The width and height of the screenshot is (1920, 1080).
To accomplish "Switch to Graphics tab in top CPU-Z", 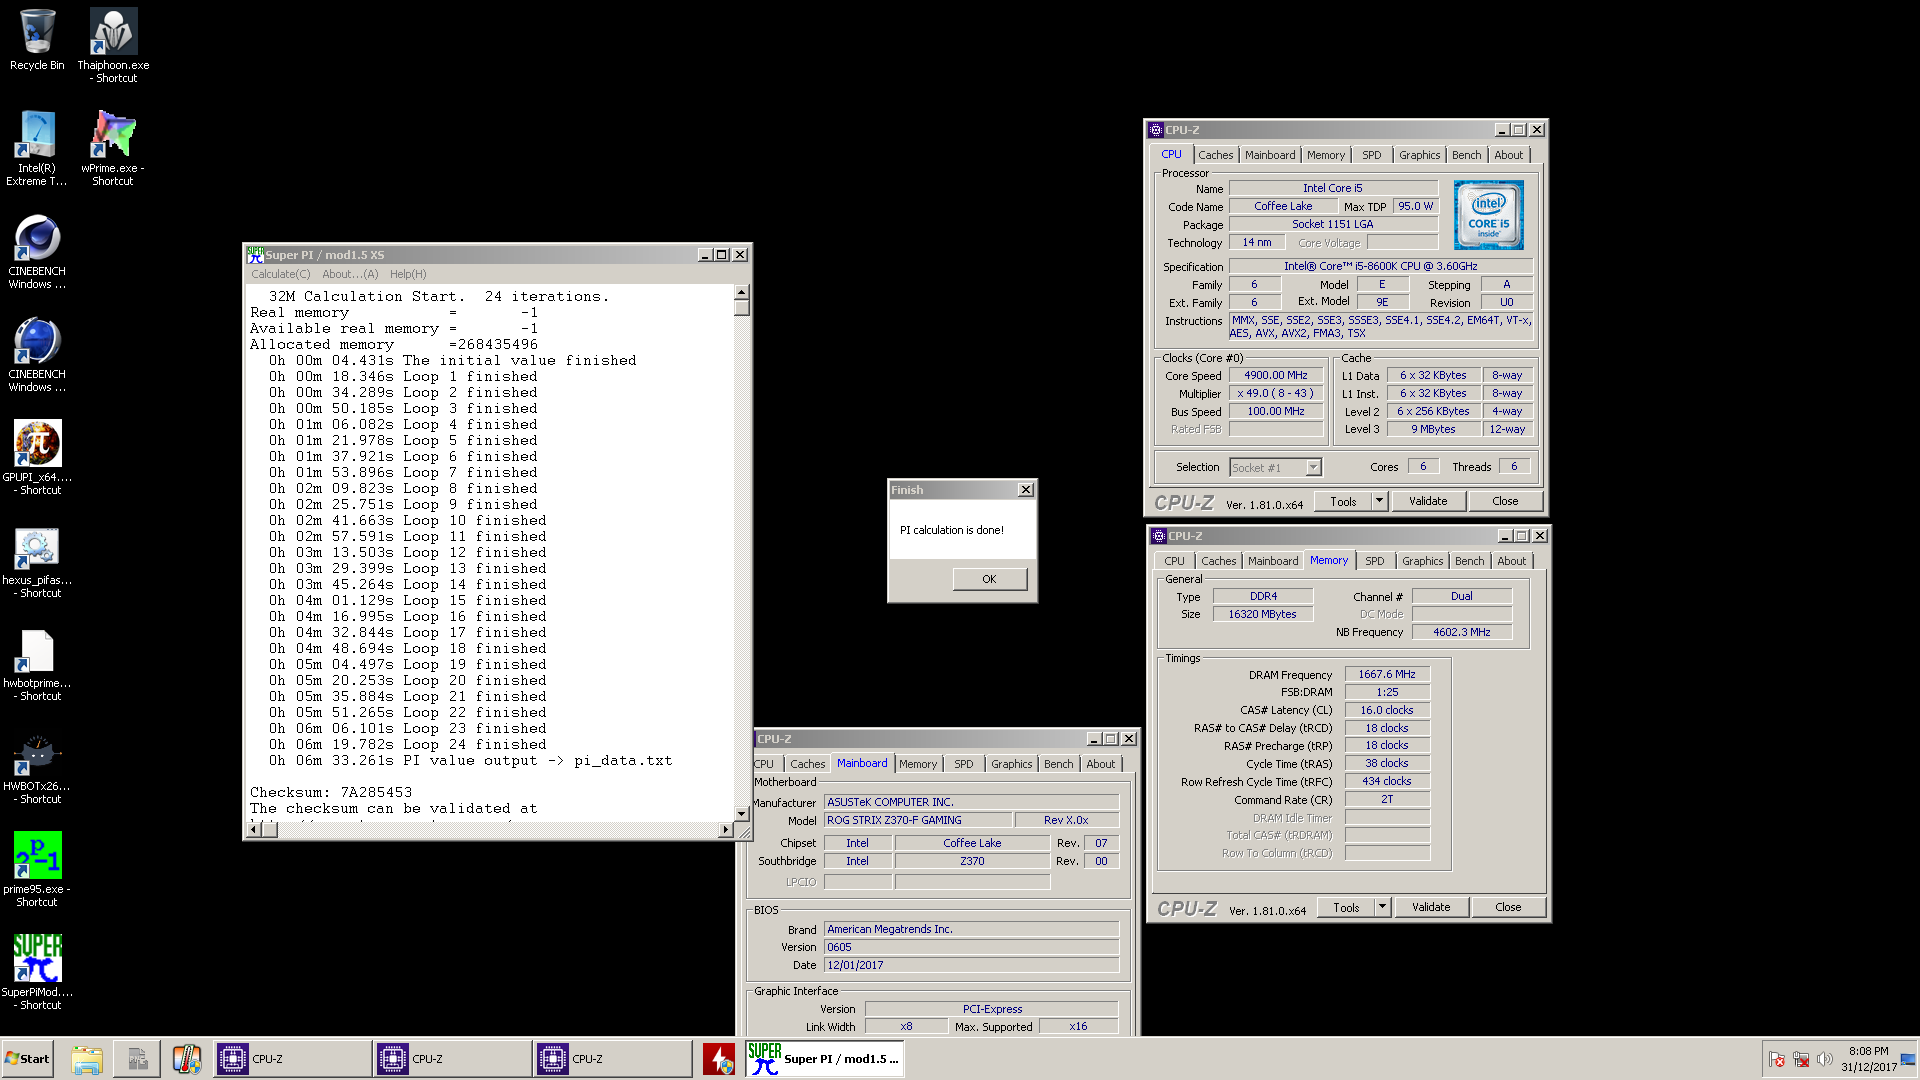I will (x=1419, y=155).
